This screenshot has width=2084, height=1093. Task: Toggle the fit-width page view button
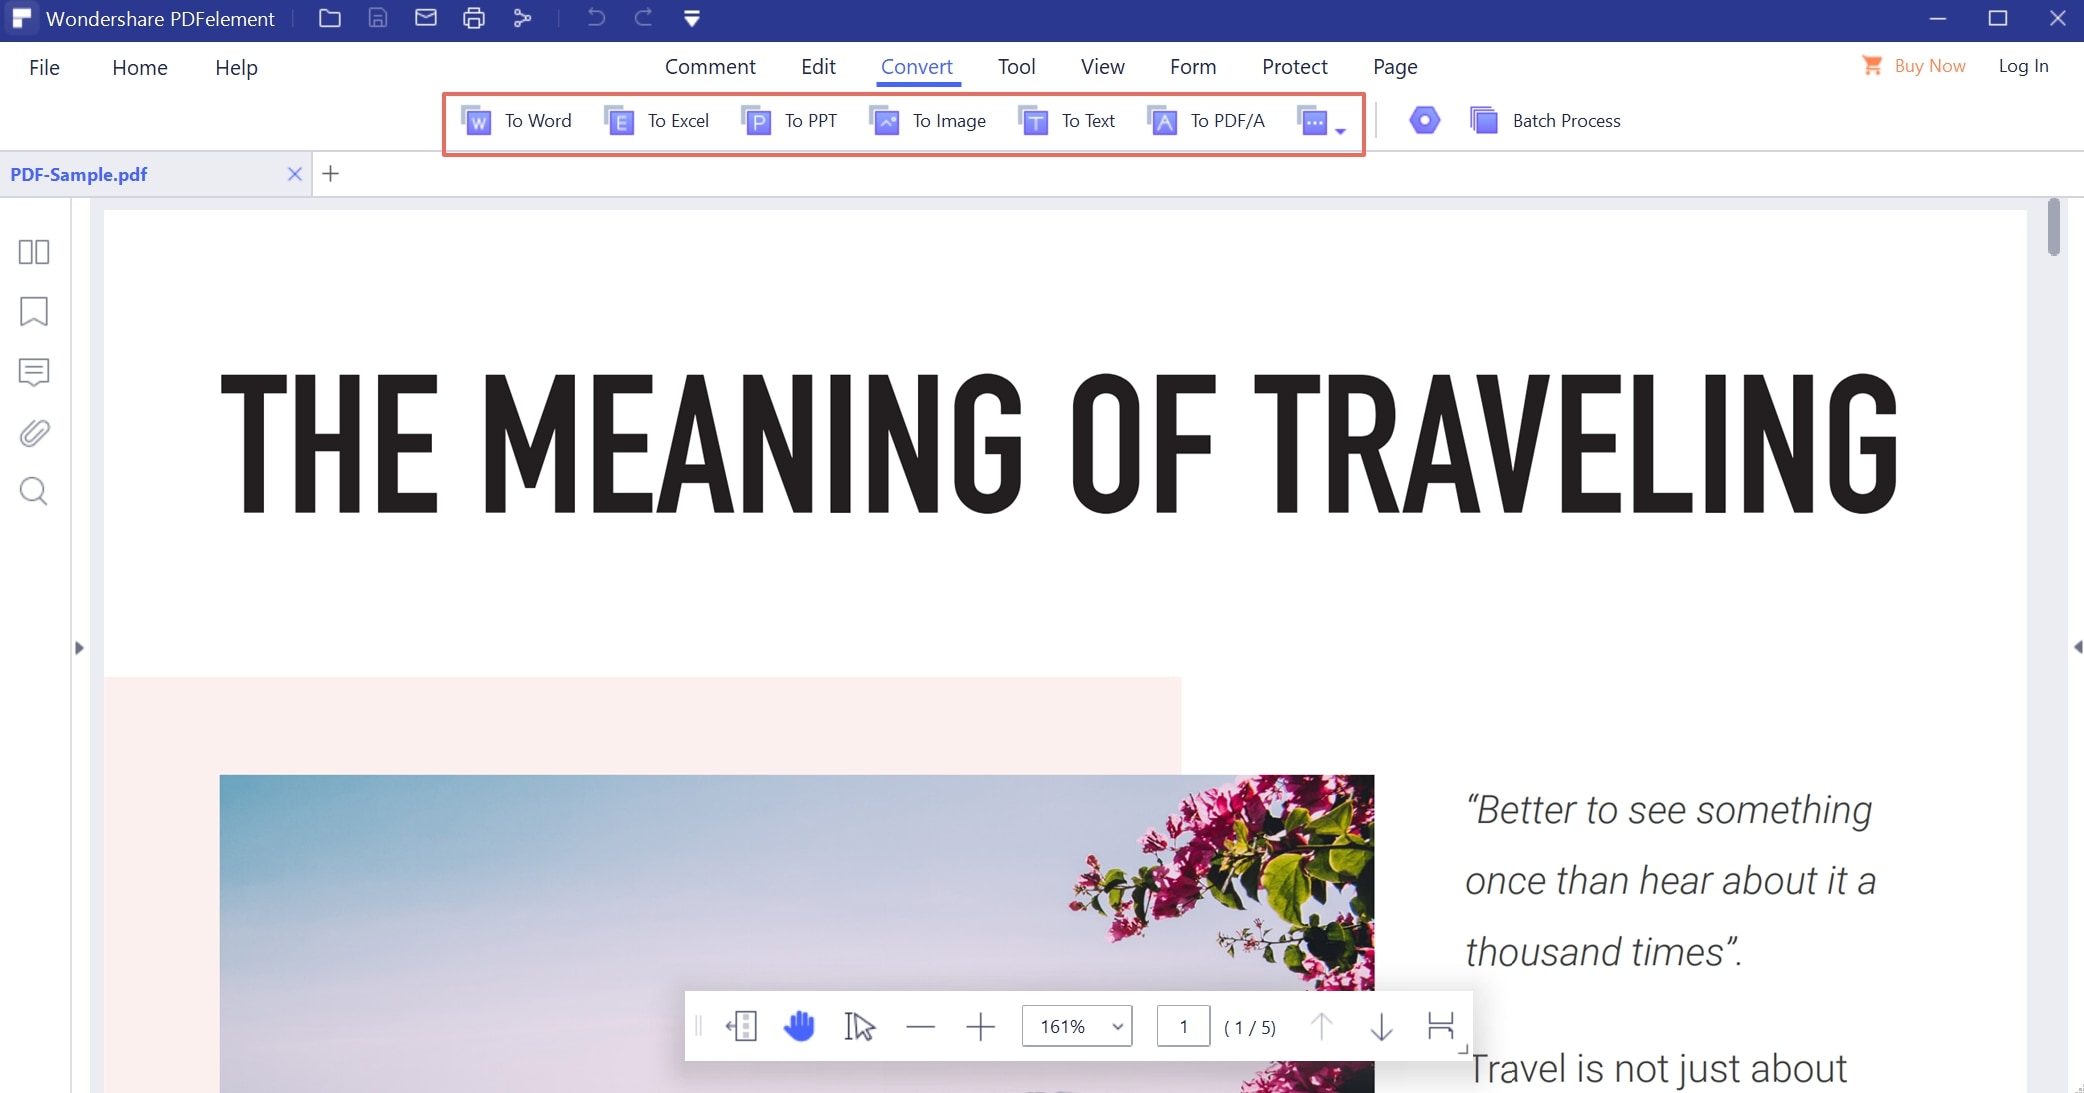click(1440, 1026)
